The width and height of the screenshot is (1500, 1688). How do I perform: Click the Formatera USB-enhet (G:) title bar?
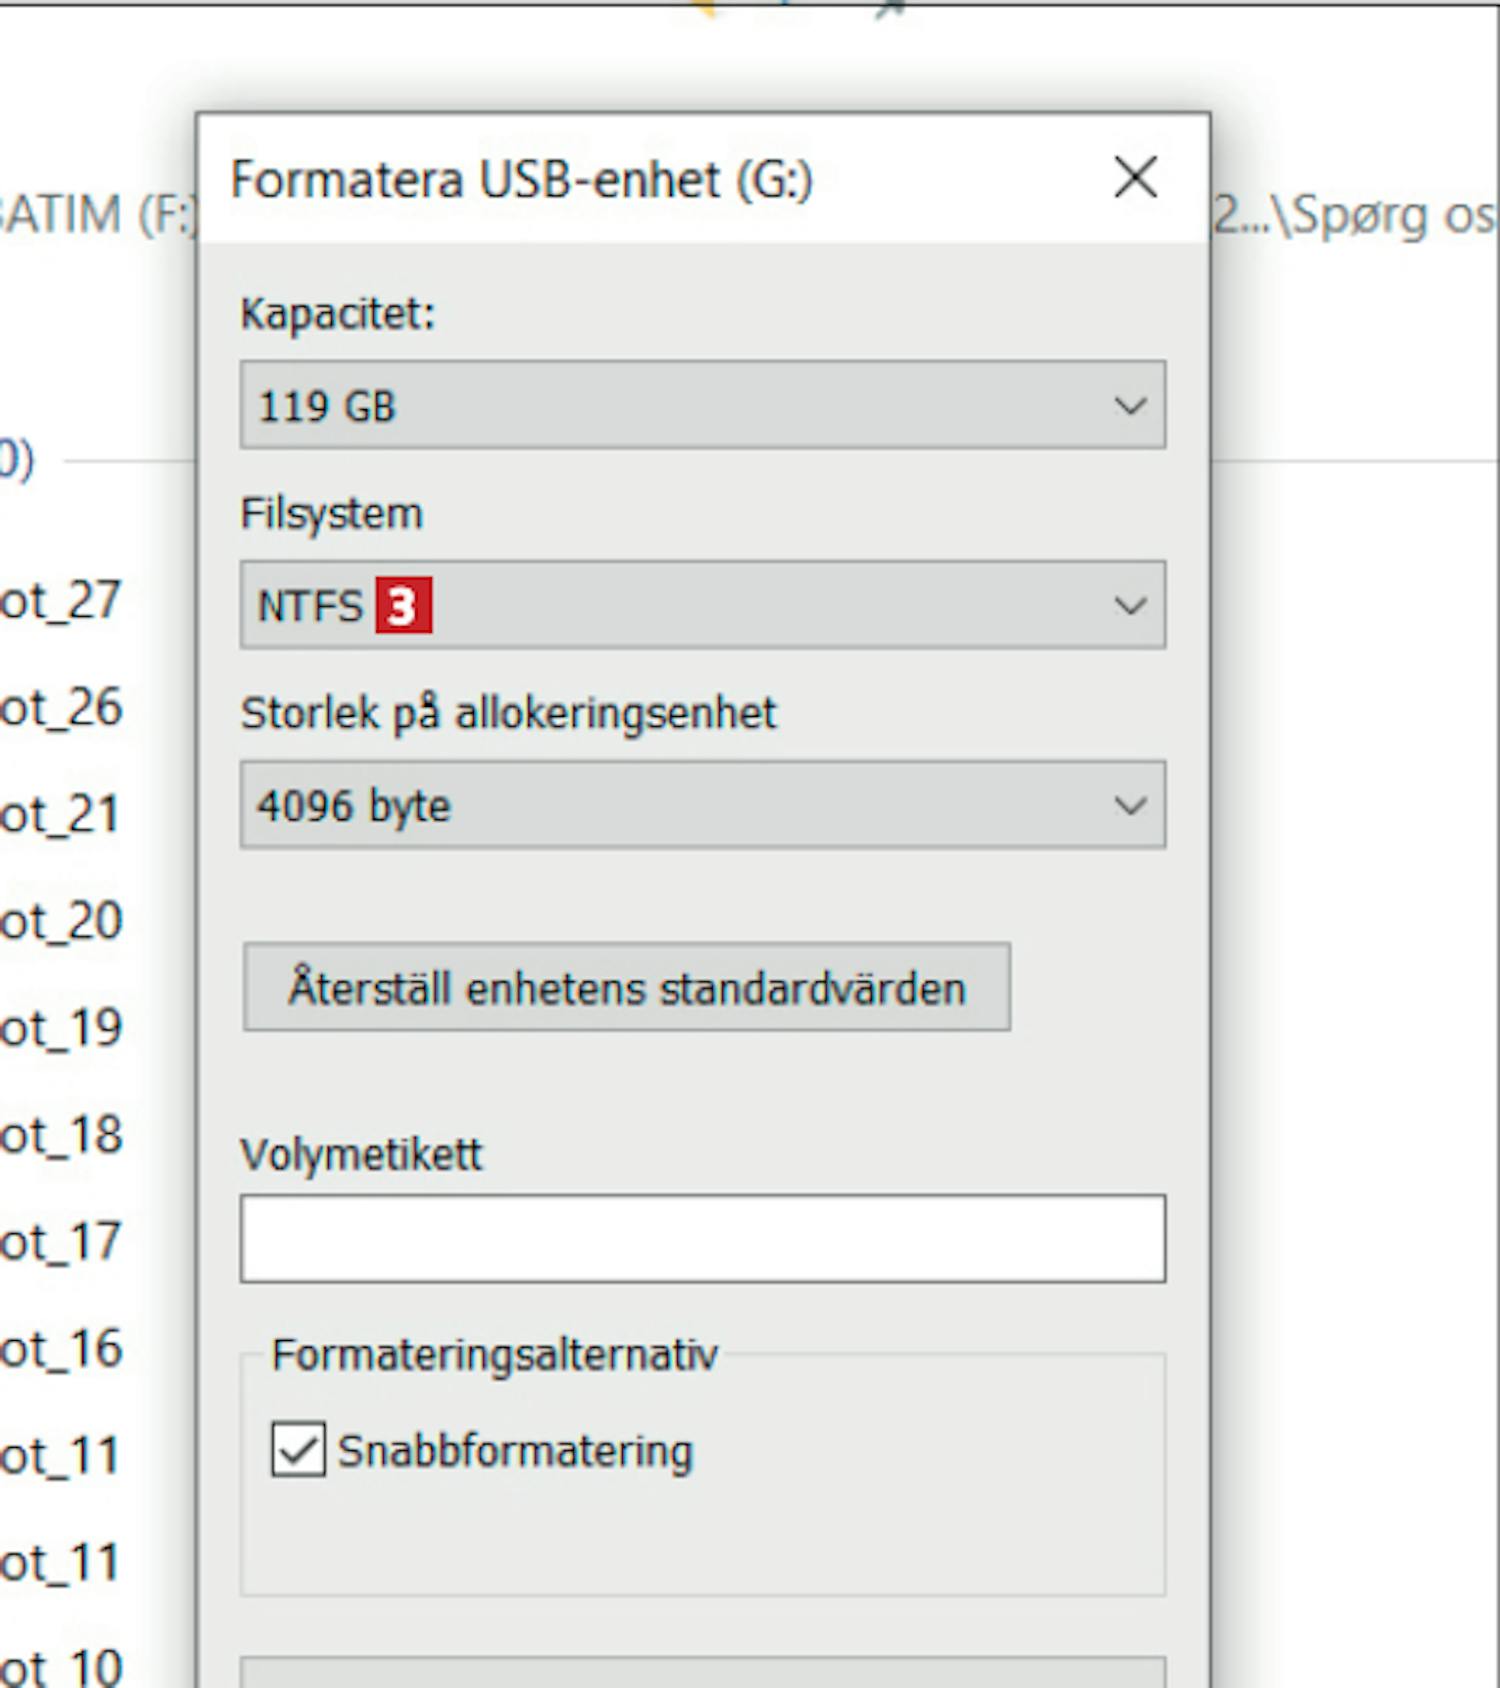click(x=600, y=180)
